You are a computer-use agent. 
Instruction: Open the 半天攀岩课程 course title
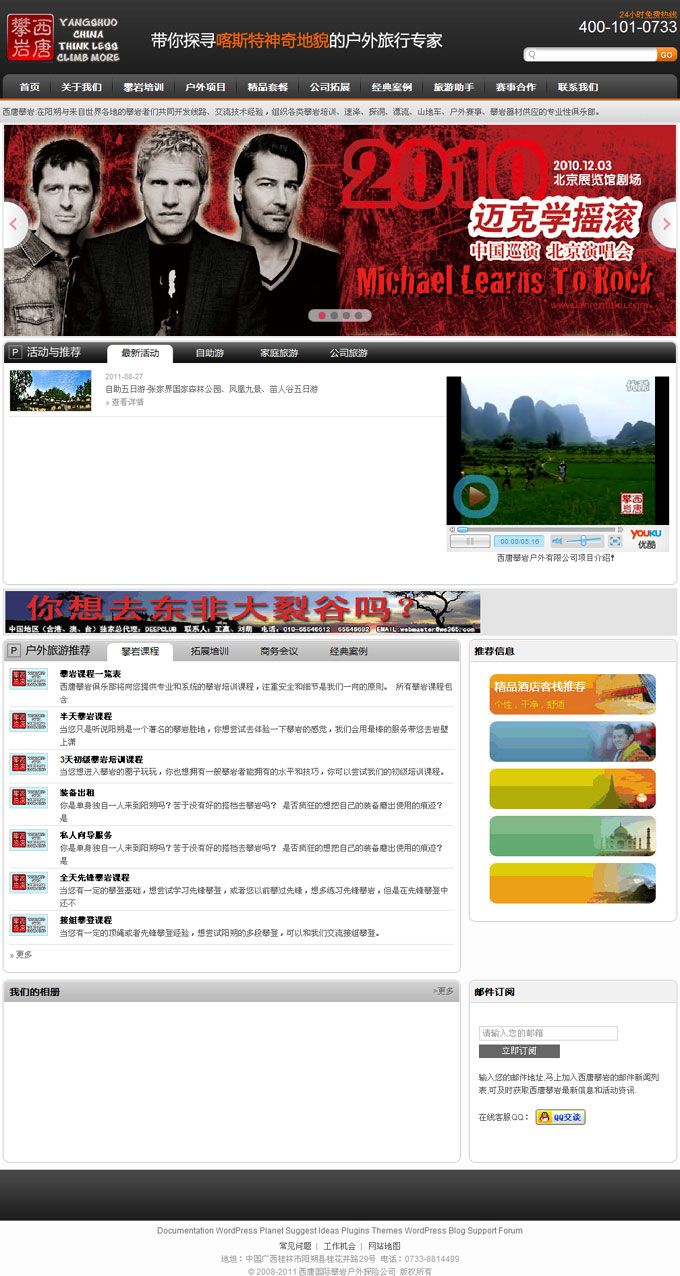85,716
